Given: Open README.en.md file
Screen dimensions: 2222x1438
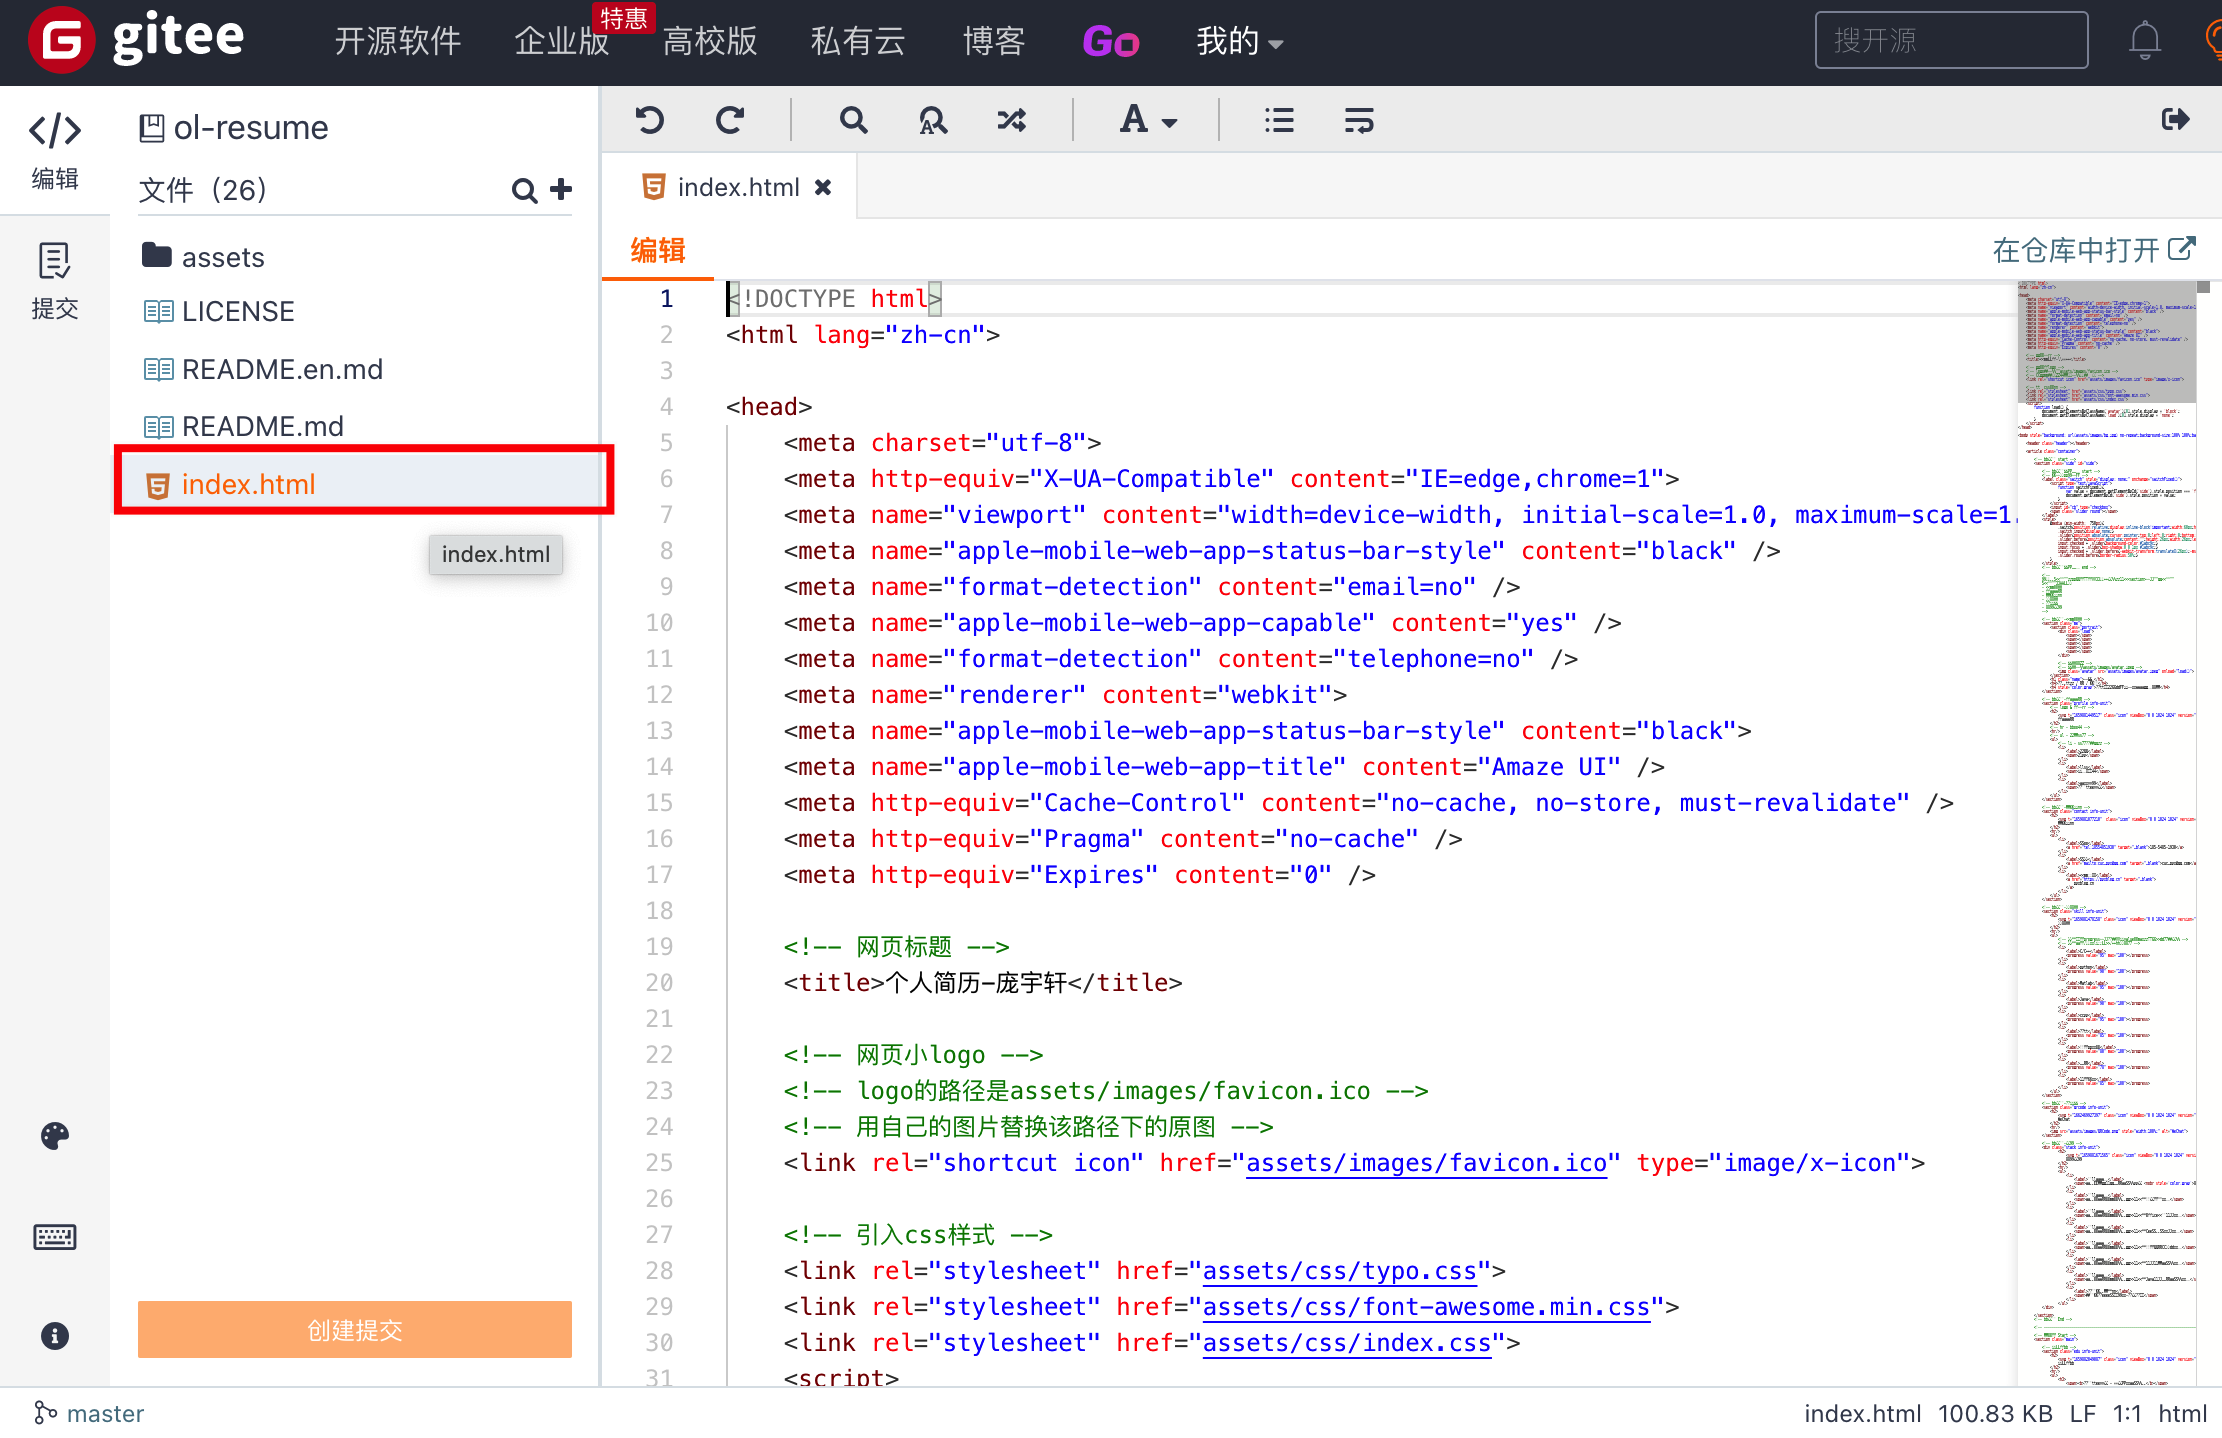Looking at the screenshot, I should (x=263, y=369).
